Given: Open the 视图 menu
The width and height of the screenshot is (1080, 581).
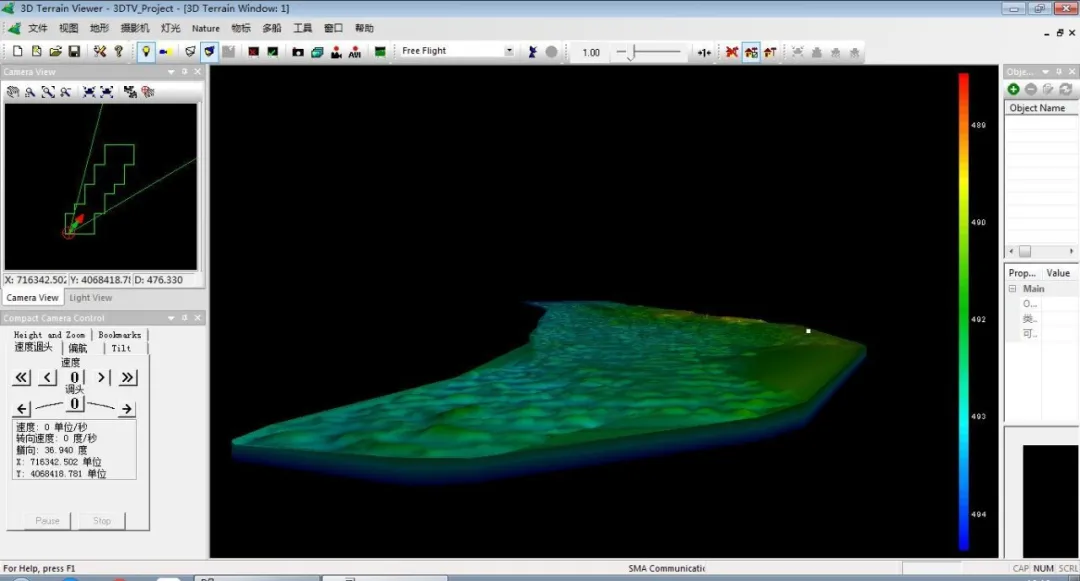Looking at the screenshot, I should click(68, 28).
